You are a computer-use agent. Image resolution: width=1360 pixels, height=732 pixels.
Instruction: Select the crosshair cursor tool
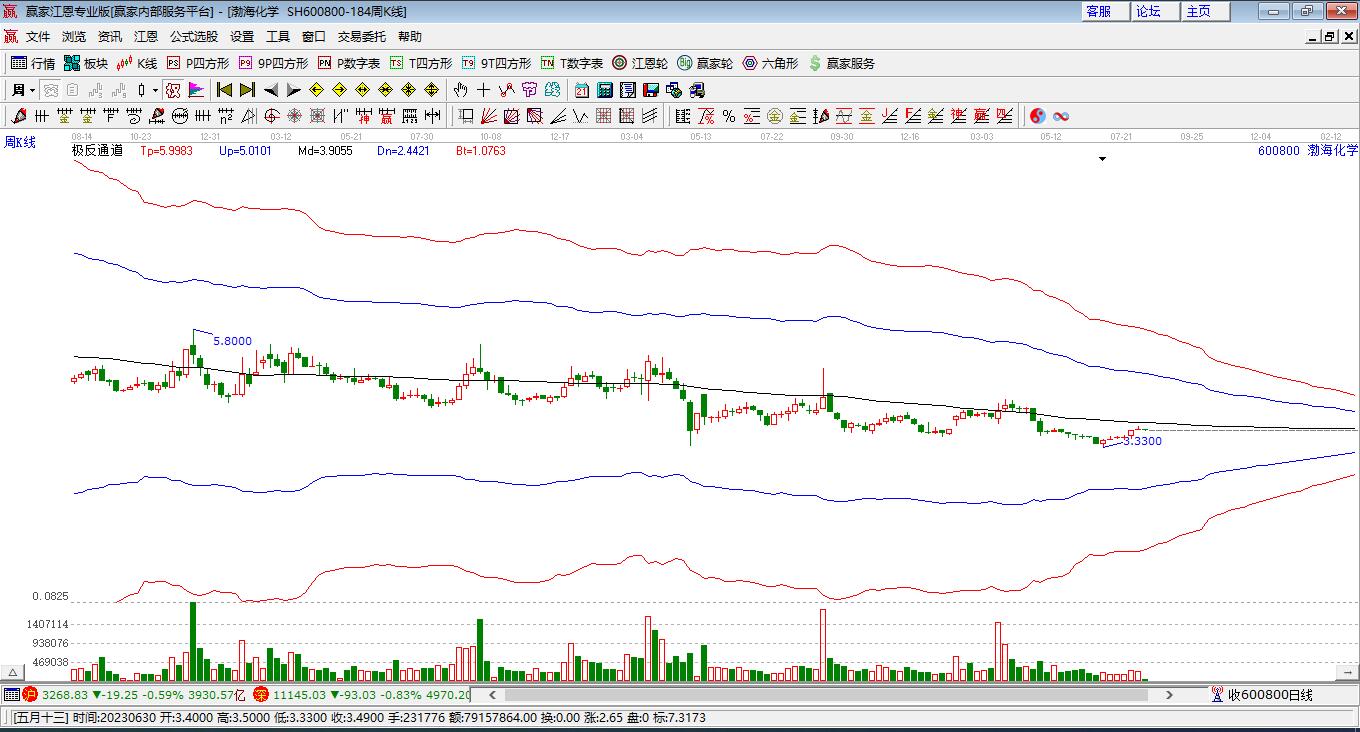[x=483, y=90]
